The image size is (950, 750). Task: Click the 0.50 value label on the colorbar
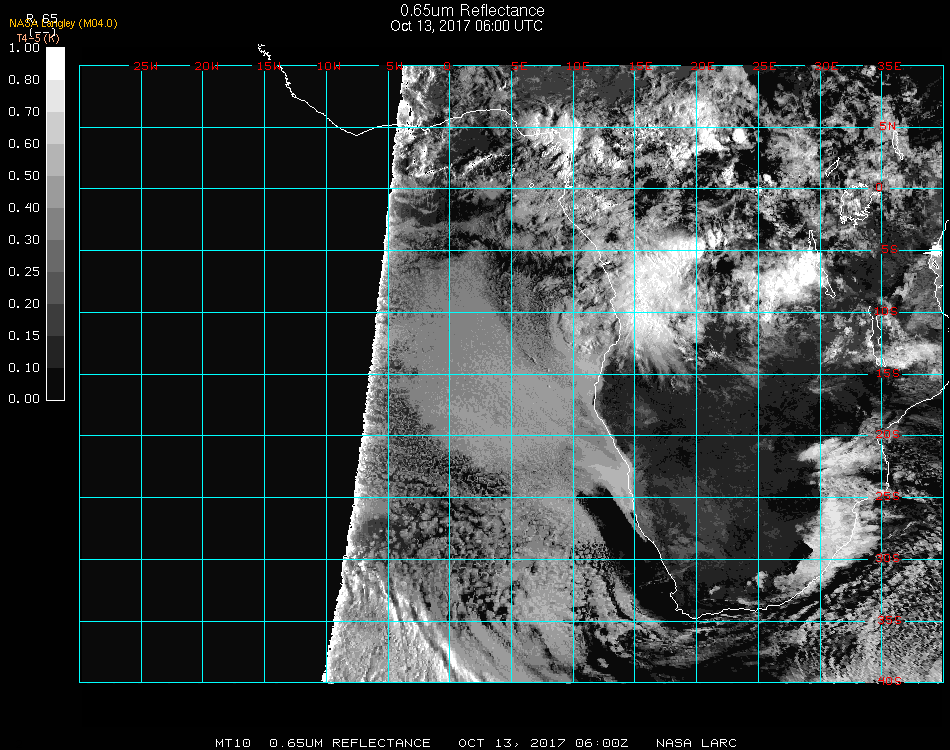click(x=24, y=176)
